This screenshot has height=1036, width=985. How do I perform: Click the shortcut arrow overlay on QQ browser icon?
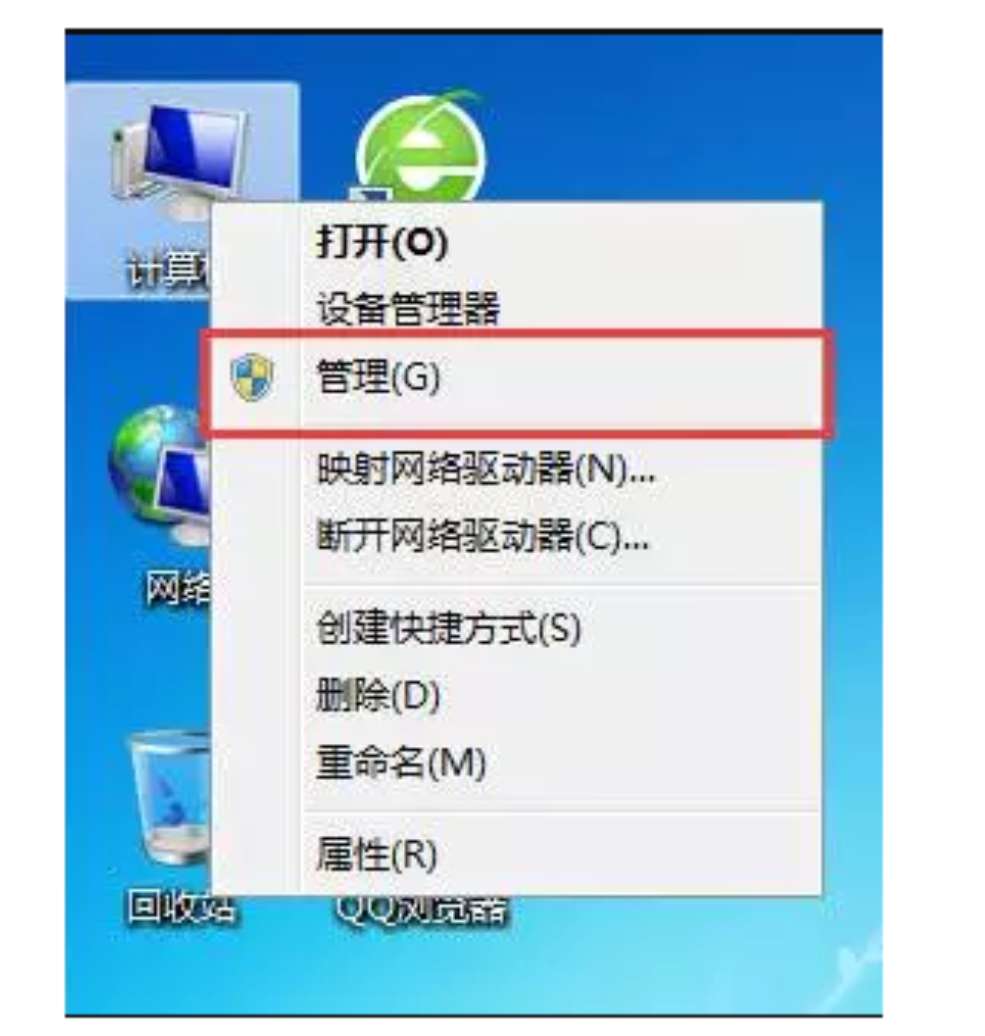point(371,196)
